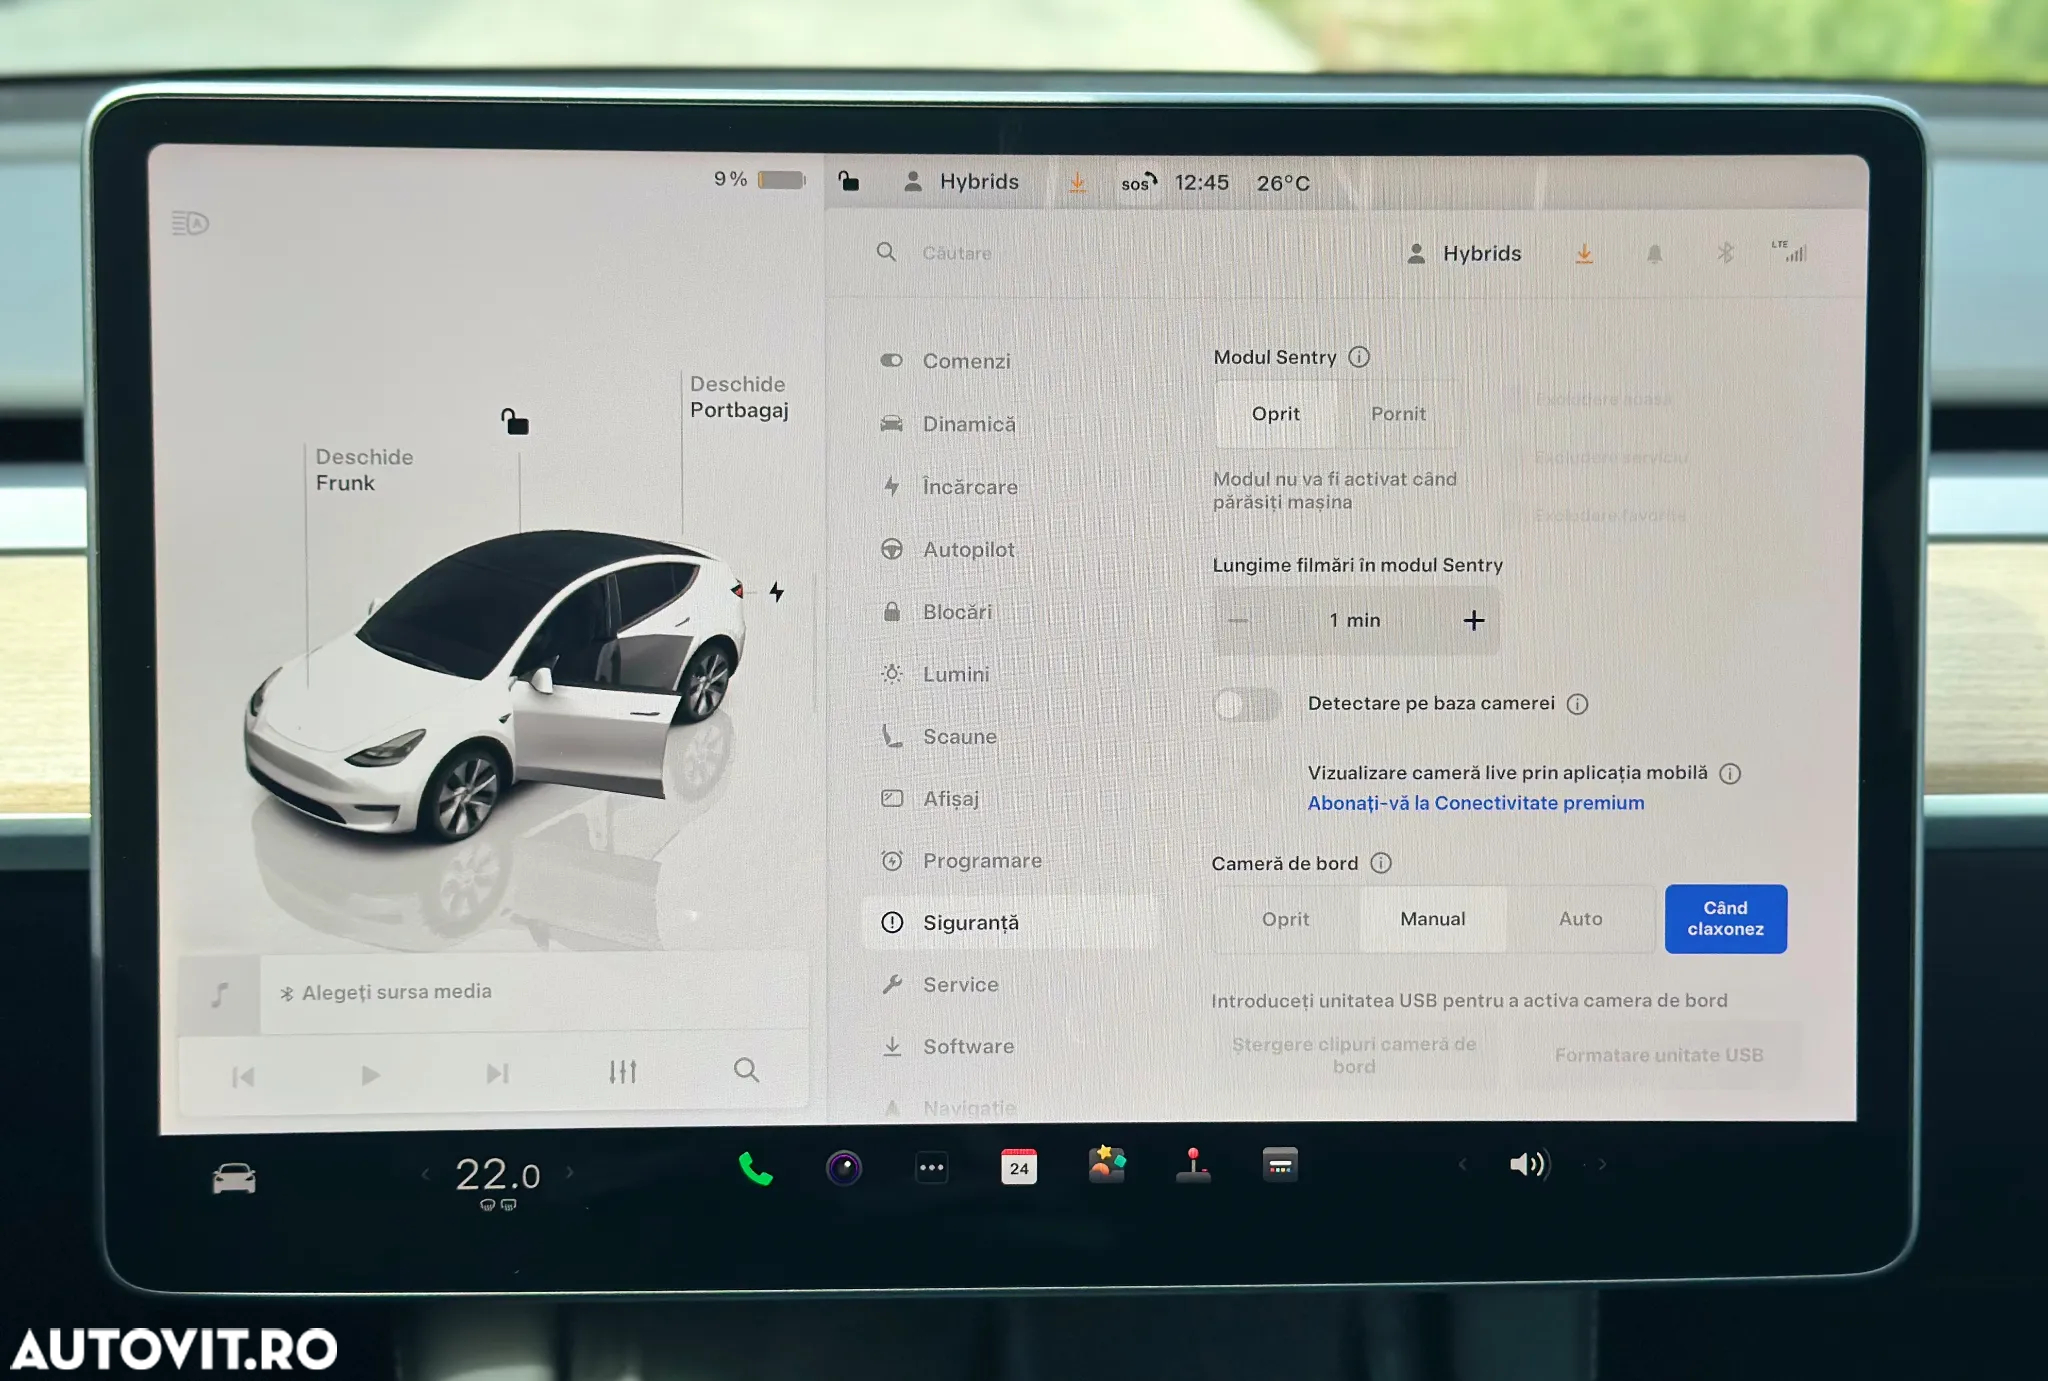The height and width of the screenshot is (1381, 2048).
Task: Open the all-apps three dots launcher
Action: coord(932,1167)
